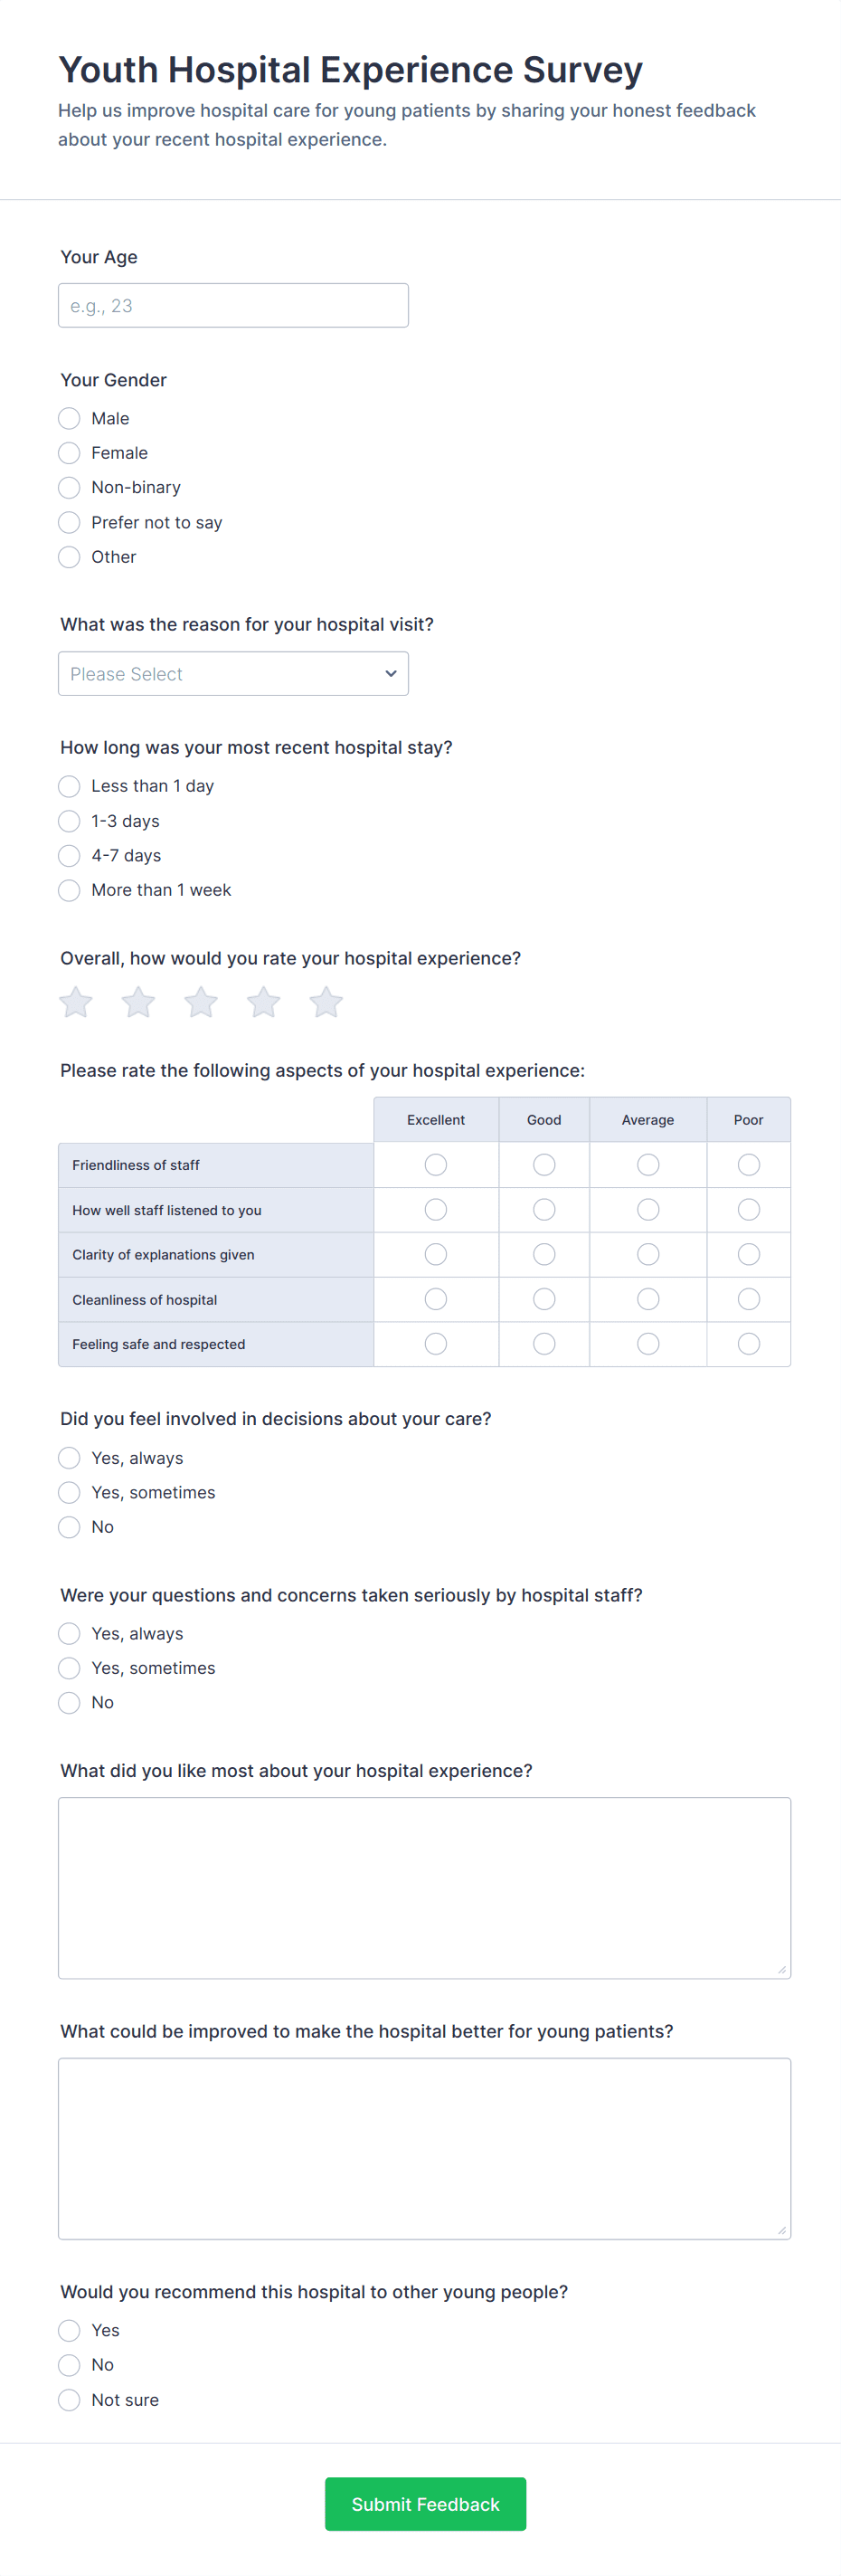
Task: Click the 'liked most' text area
Action: click(x=424, y=1888)
